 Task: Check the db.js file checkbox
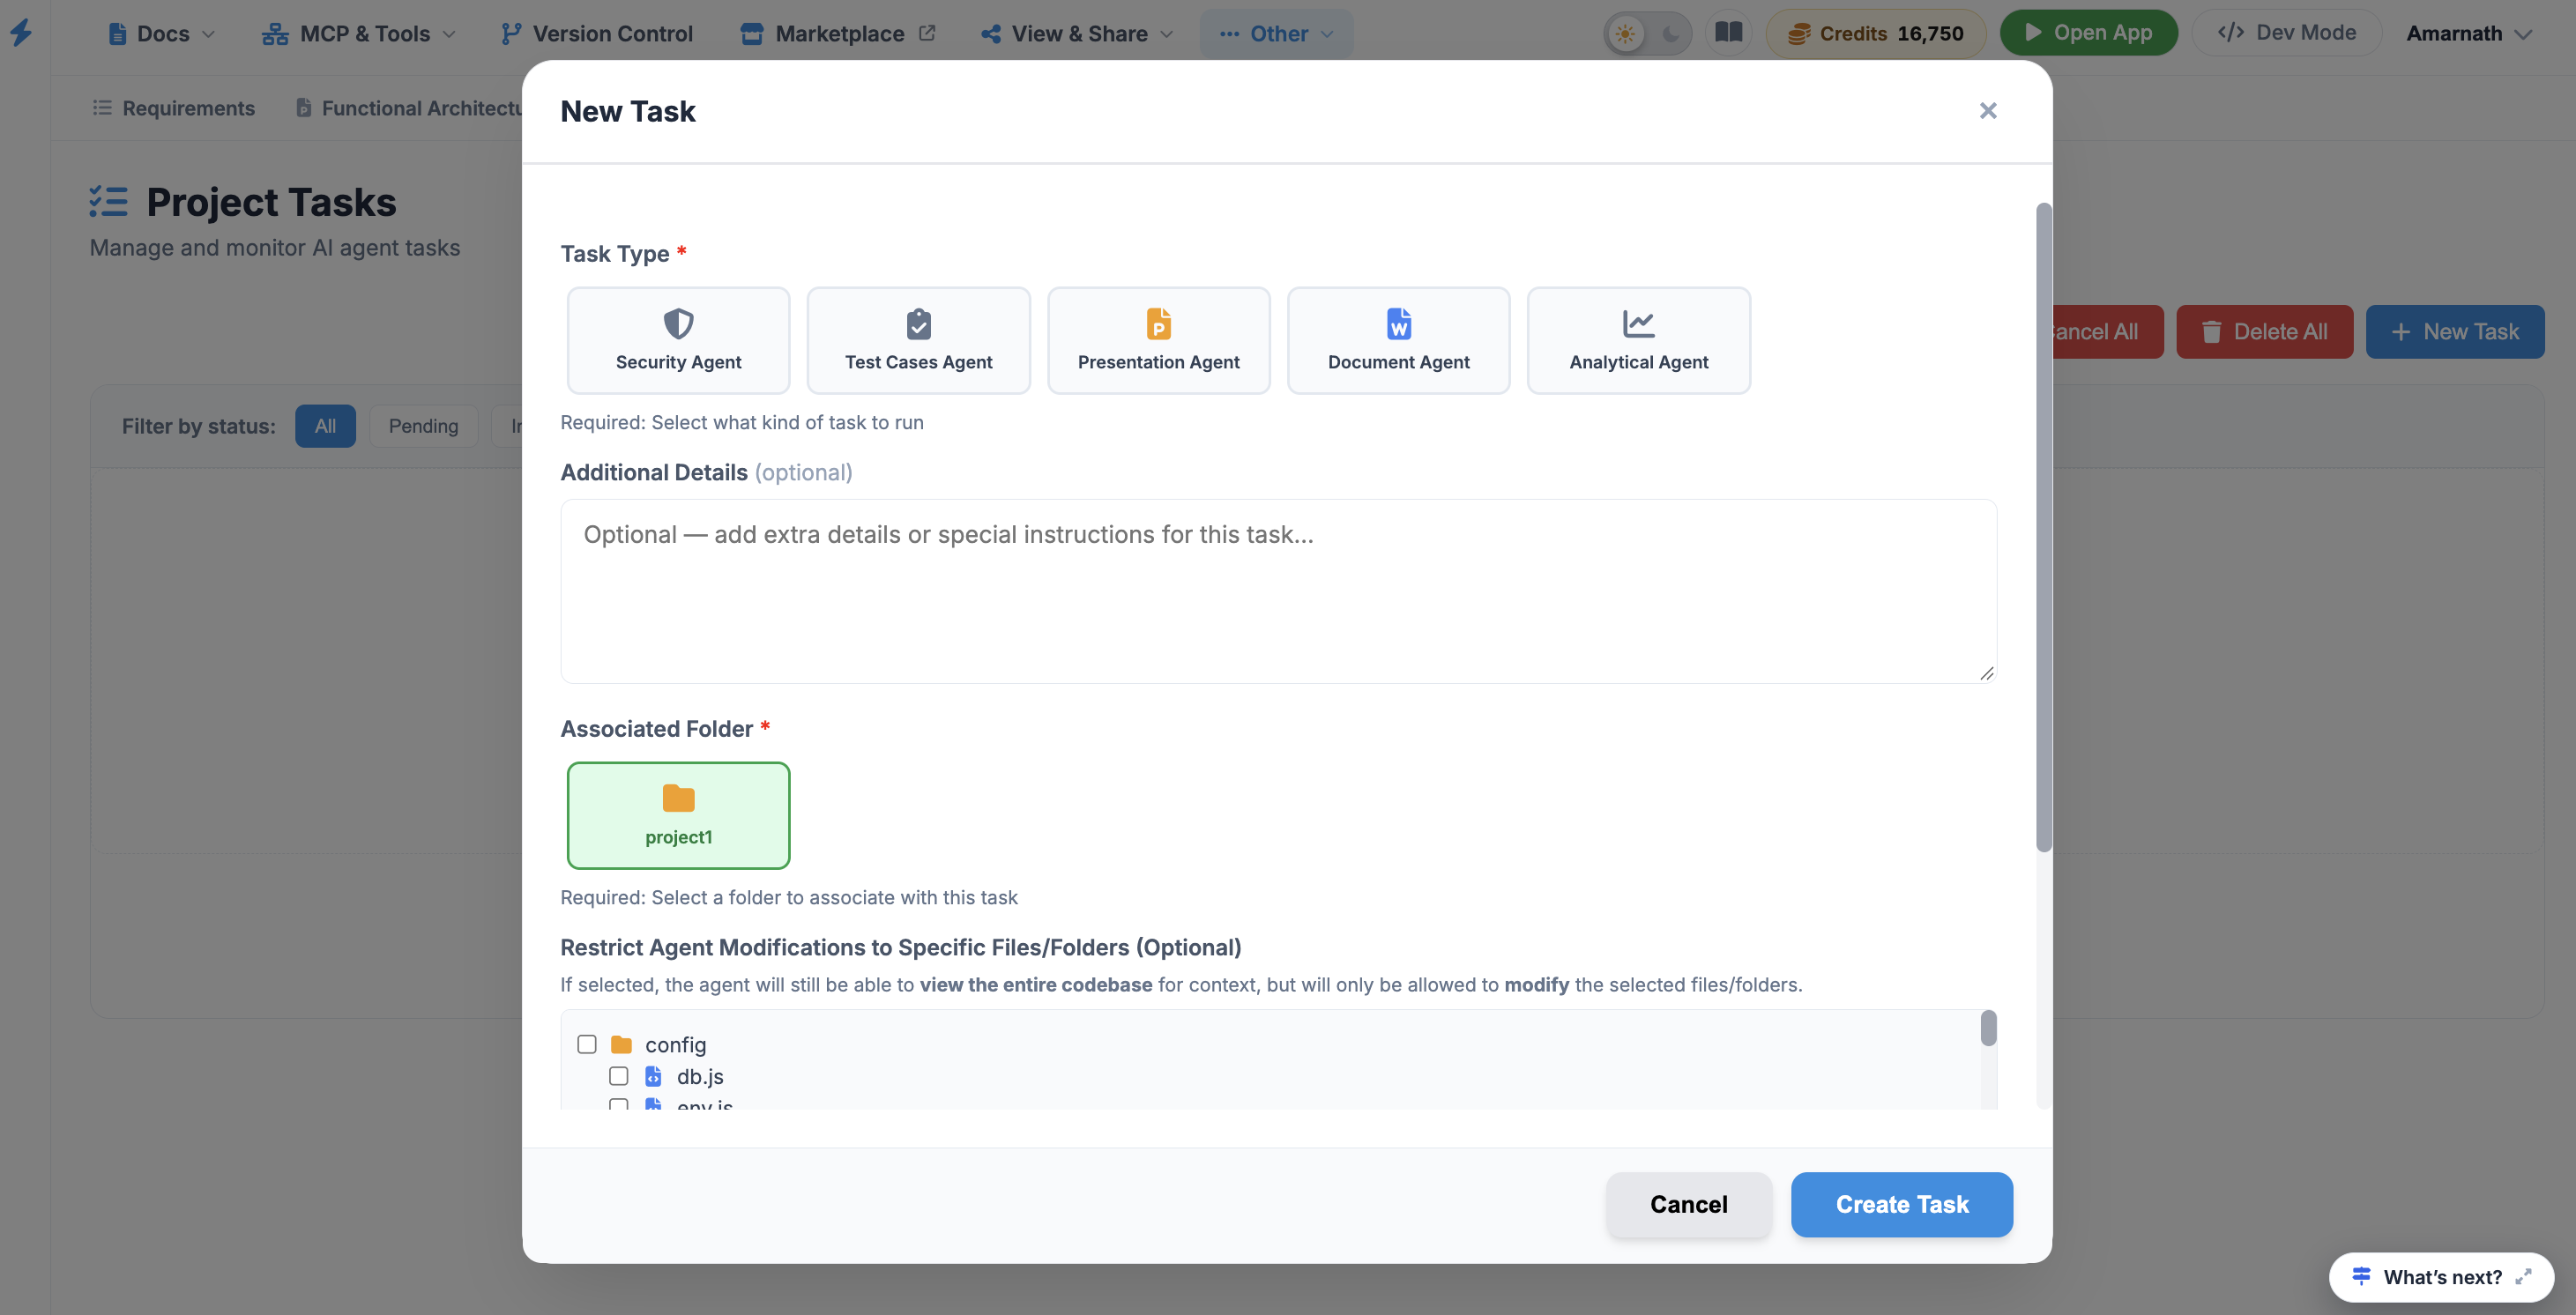(x=619, y=1076)
